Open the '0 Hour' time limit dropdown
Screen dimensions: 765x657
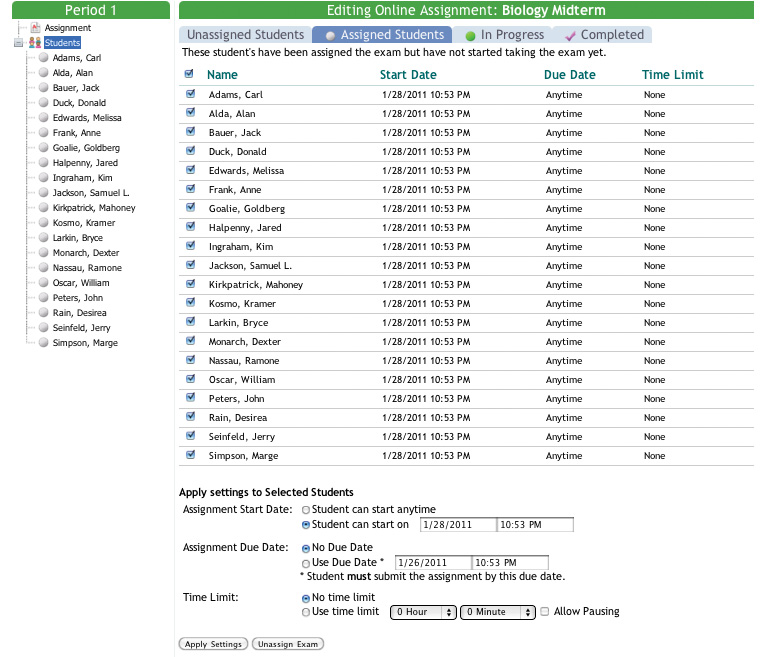423,612
